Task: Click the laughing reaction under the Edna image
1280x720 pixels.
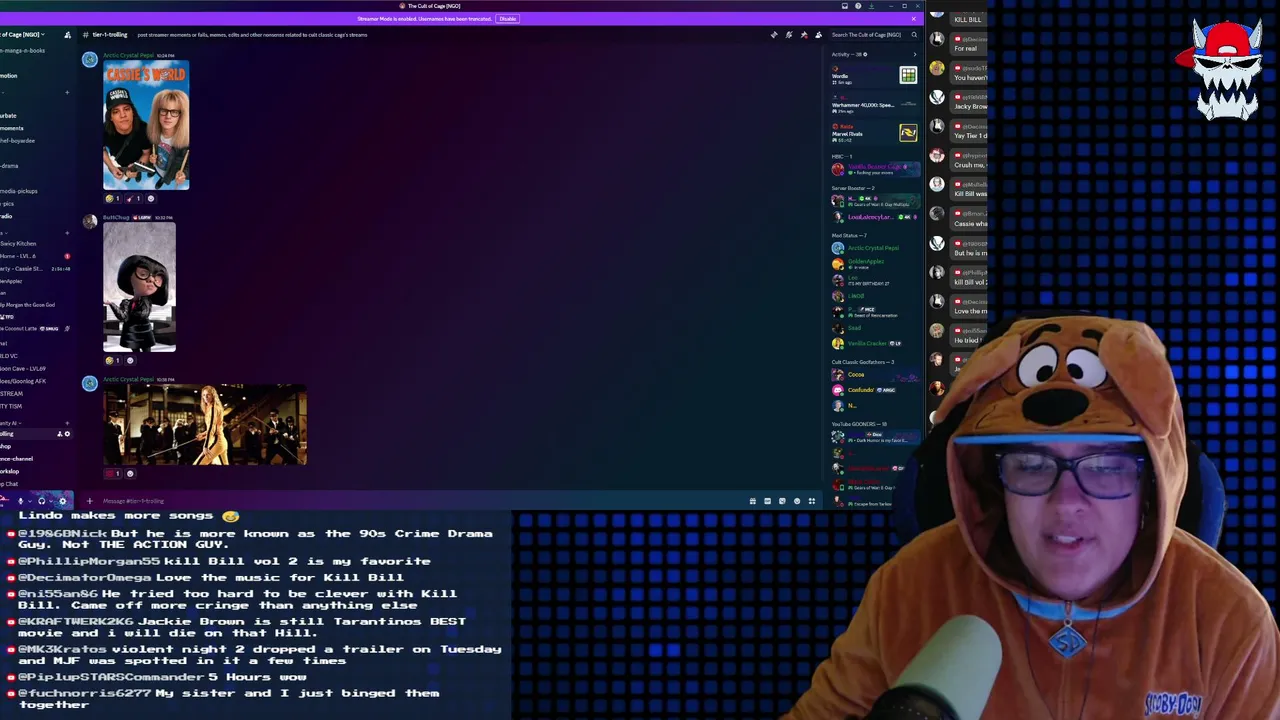Action: [113, 360]
